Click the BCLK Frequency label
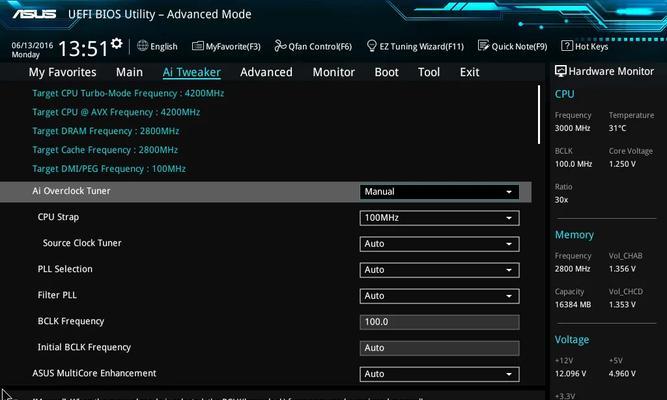Image resolution: width=667 pixels, height=400 pixels. click(71, 321)
